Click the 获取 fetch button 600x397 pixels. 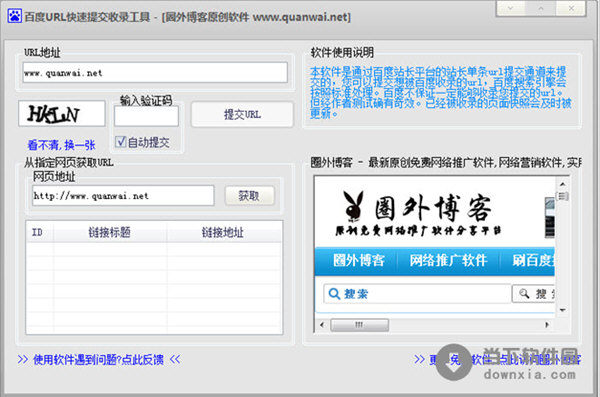coord(249,196)
